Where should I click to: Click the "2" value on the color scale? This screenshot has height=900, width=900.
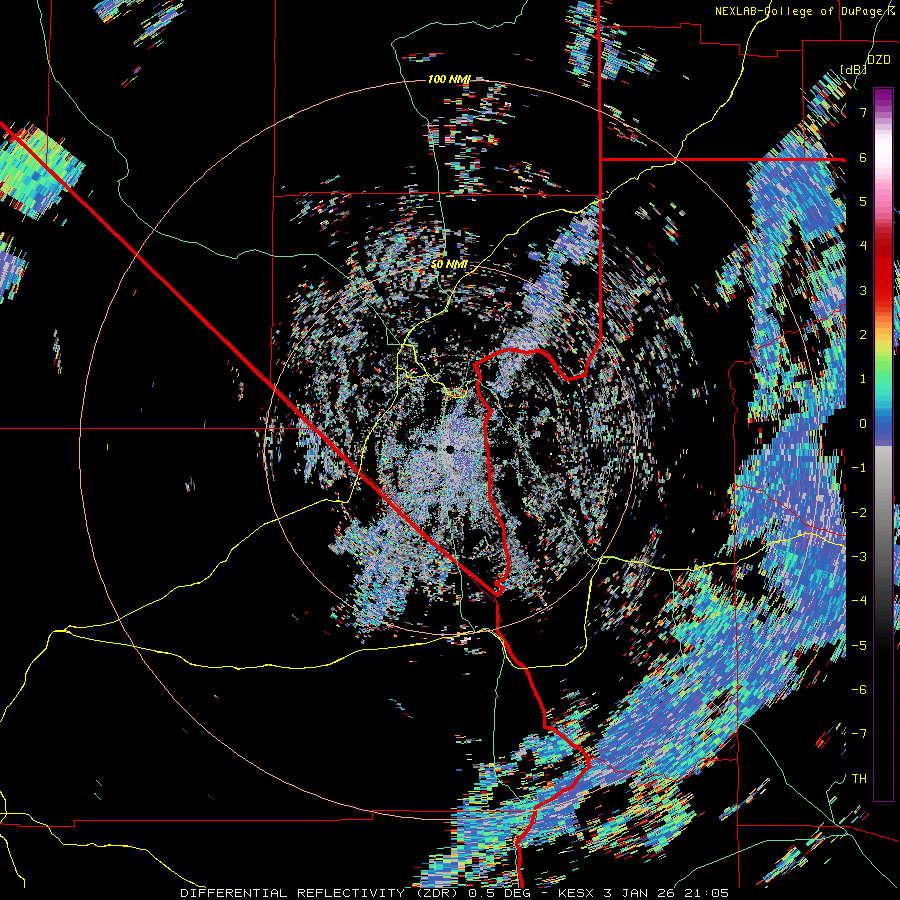coord(863,335)
